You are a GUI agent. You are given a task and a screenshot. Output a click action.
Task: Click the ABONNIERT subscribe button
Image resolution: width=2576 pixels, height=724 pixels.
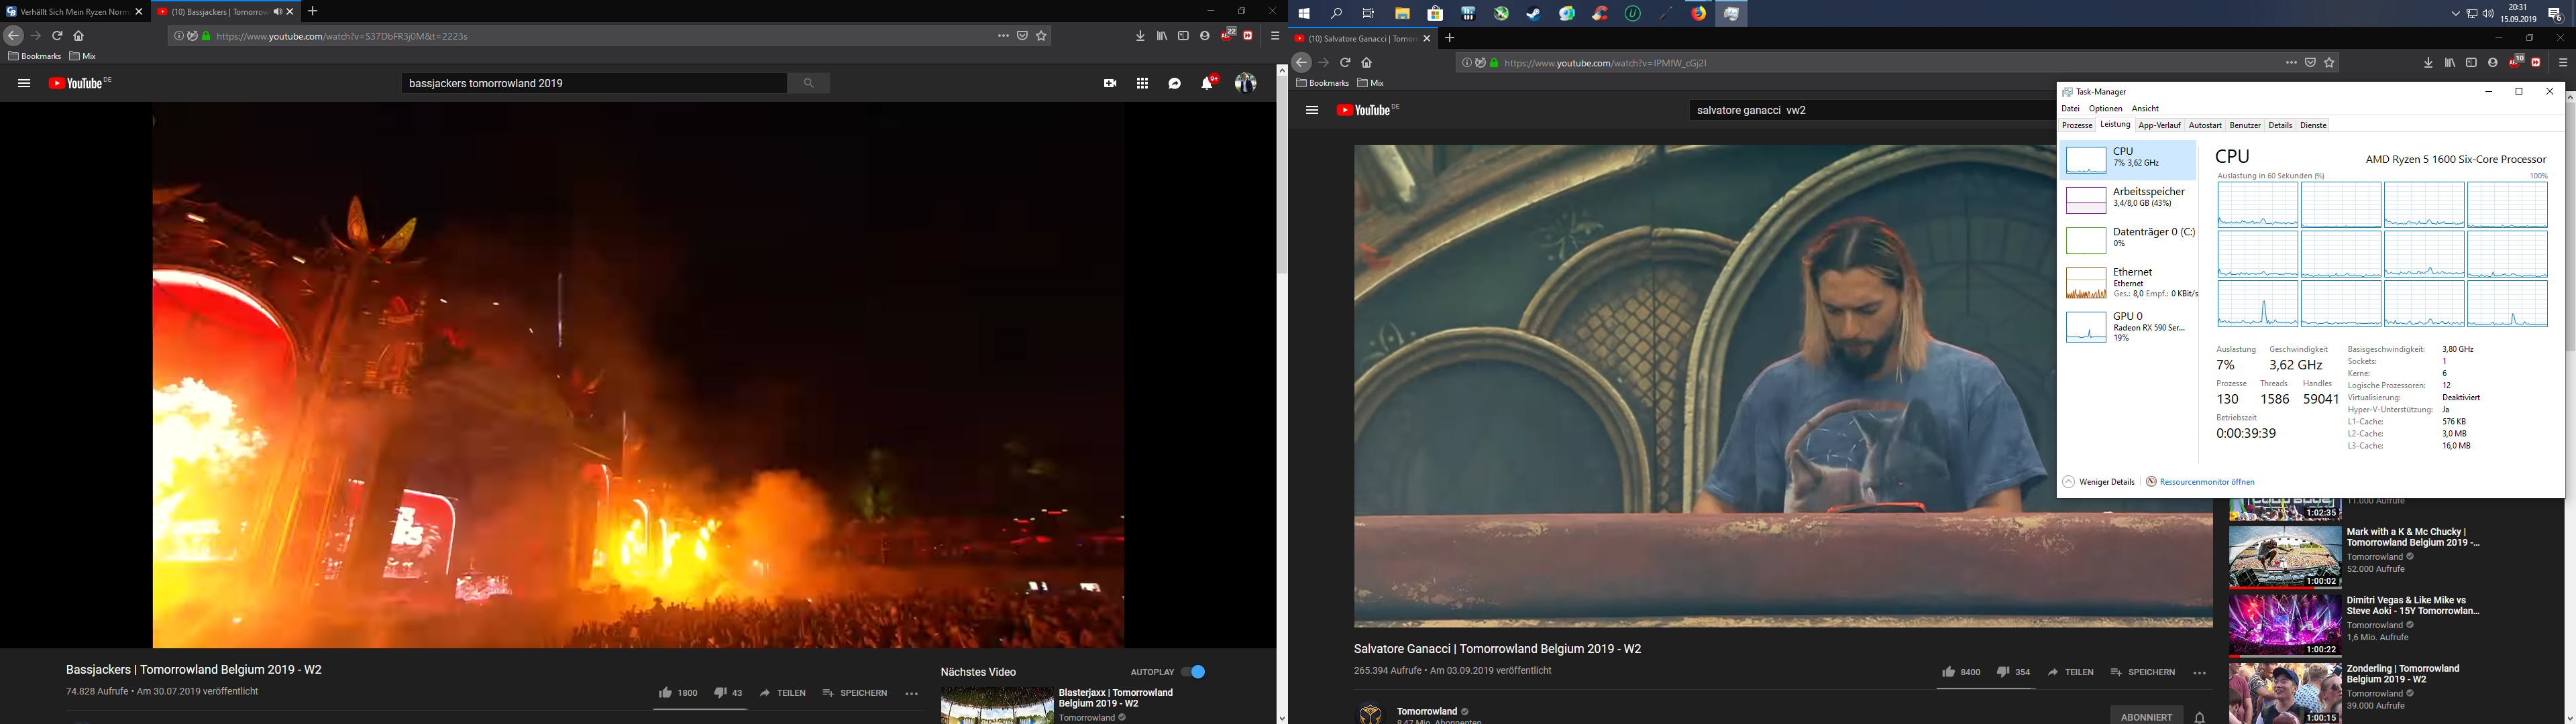[2146, 717]
